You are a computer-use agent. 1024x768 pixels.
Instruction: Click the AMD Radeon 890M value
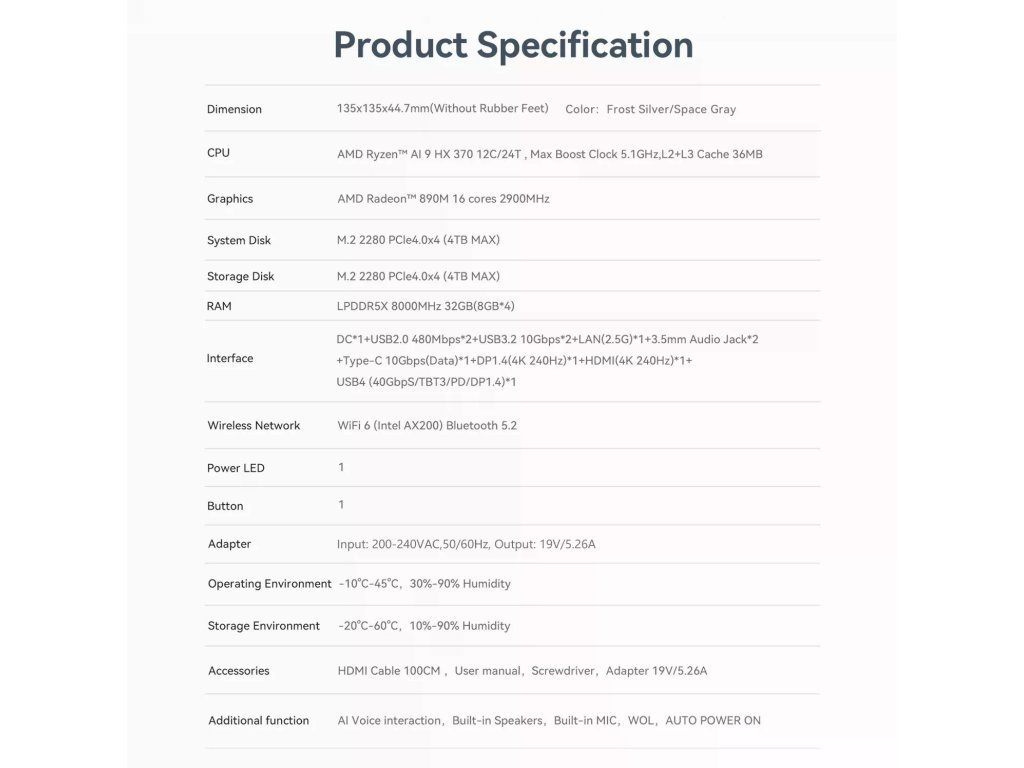tap(443, 199)
